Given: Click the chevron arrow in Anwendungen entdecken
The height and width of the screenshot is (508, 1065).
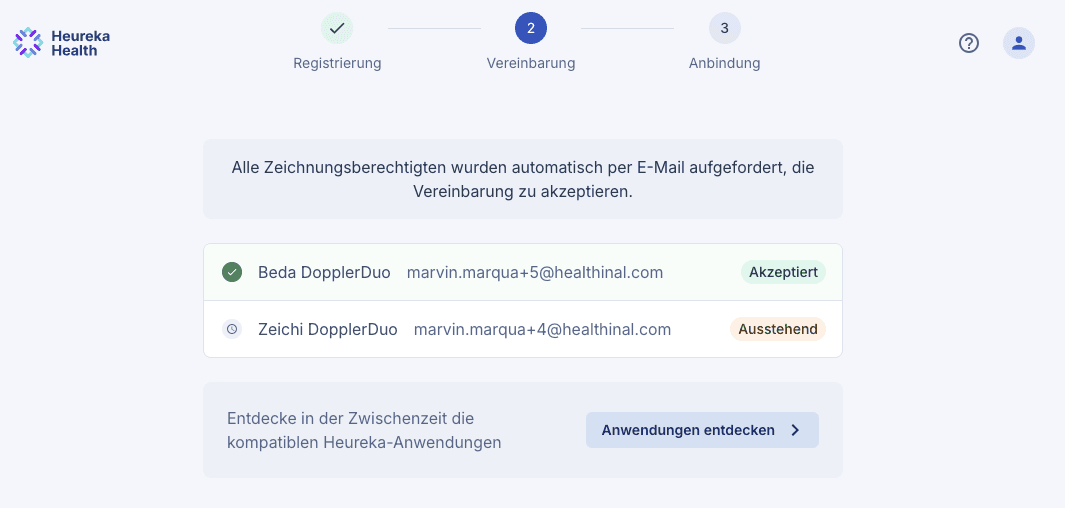Looking at the screenshot, I should click(x=795, y=430).
